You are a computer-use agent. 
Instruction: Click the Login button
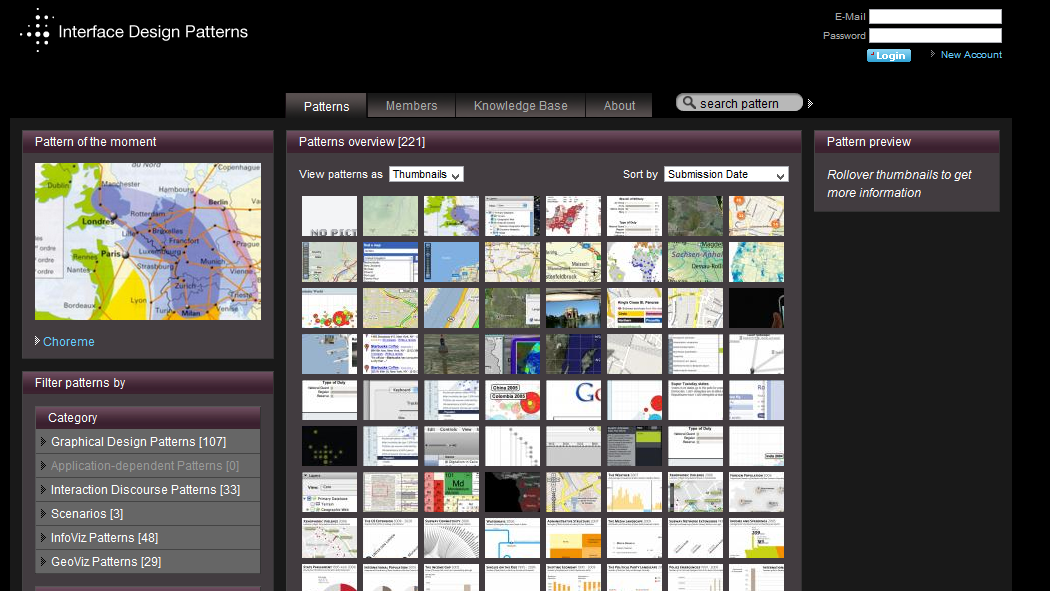[x=888, y=55]
